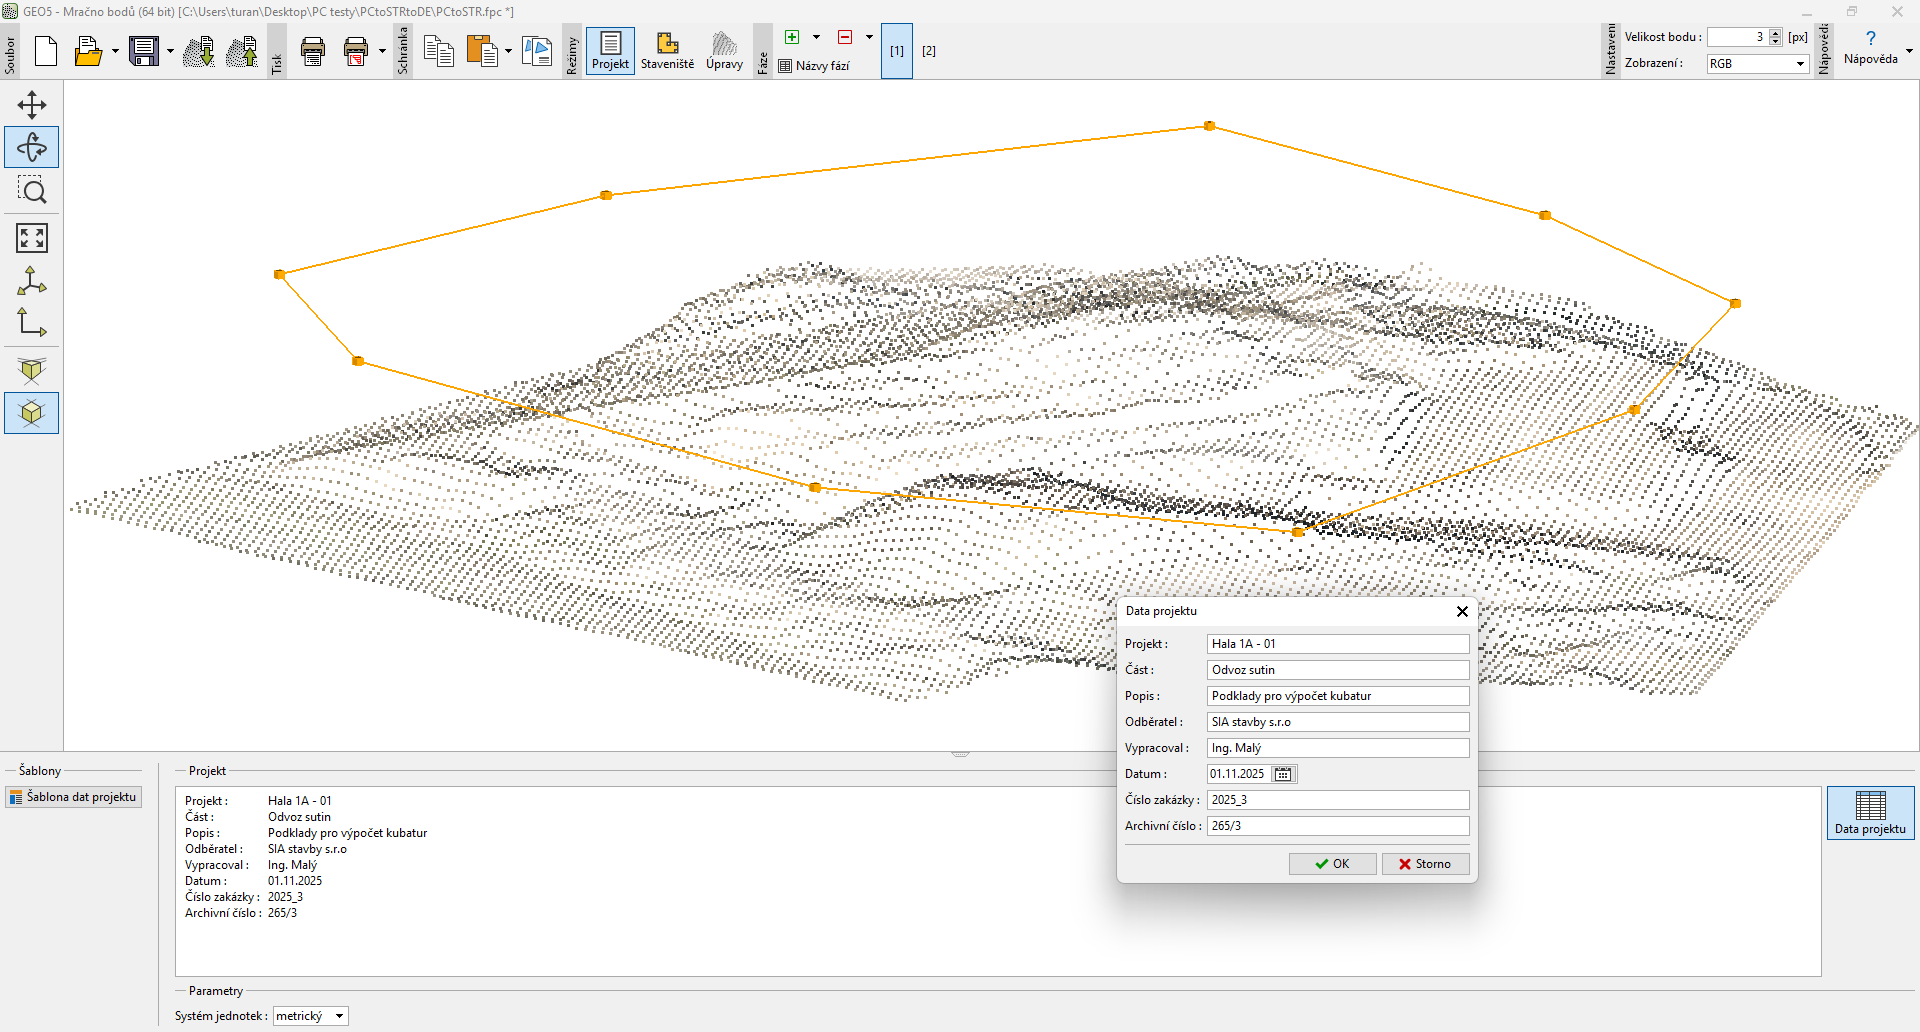Viewport: 1920px width, 1032px height.
Task: Click the print icon
Action: pyautogui.click(x=313, y=51)
